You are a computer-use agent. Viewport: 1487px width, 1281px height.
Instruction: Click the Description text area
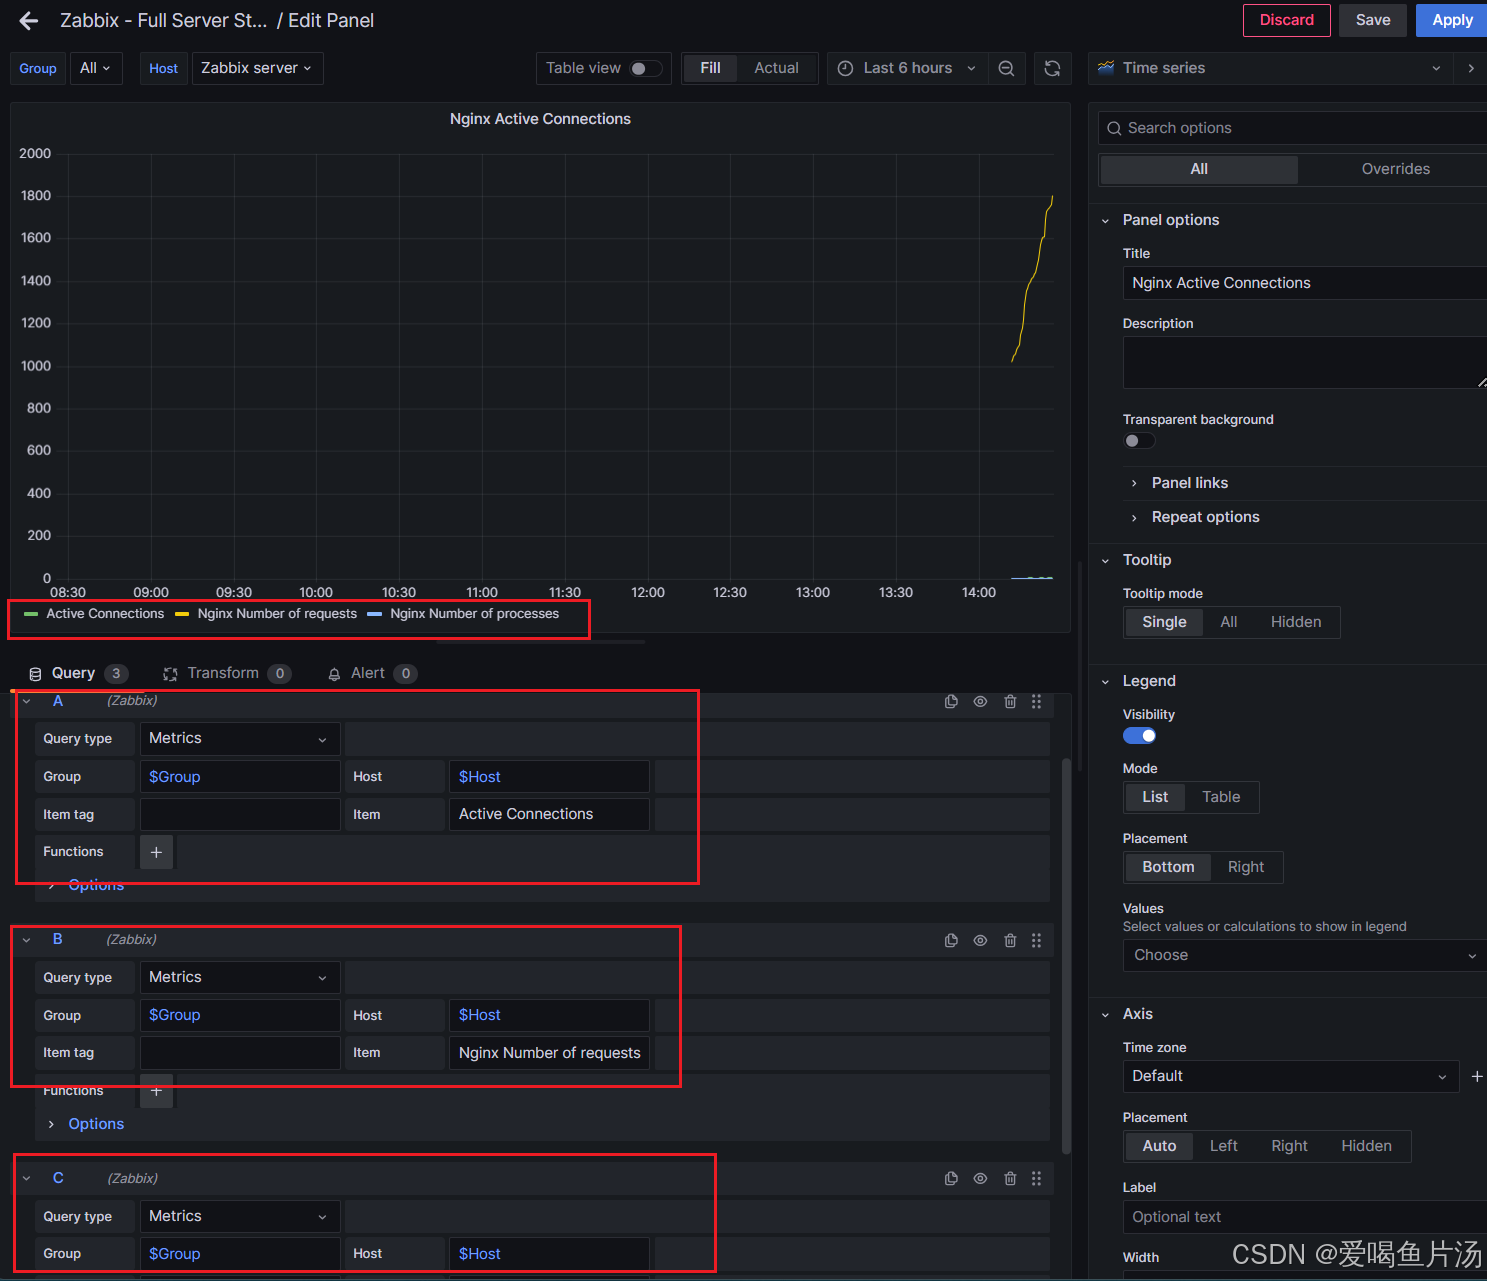pyautogui.click(x=1304, y=362)
